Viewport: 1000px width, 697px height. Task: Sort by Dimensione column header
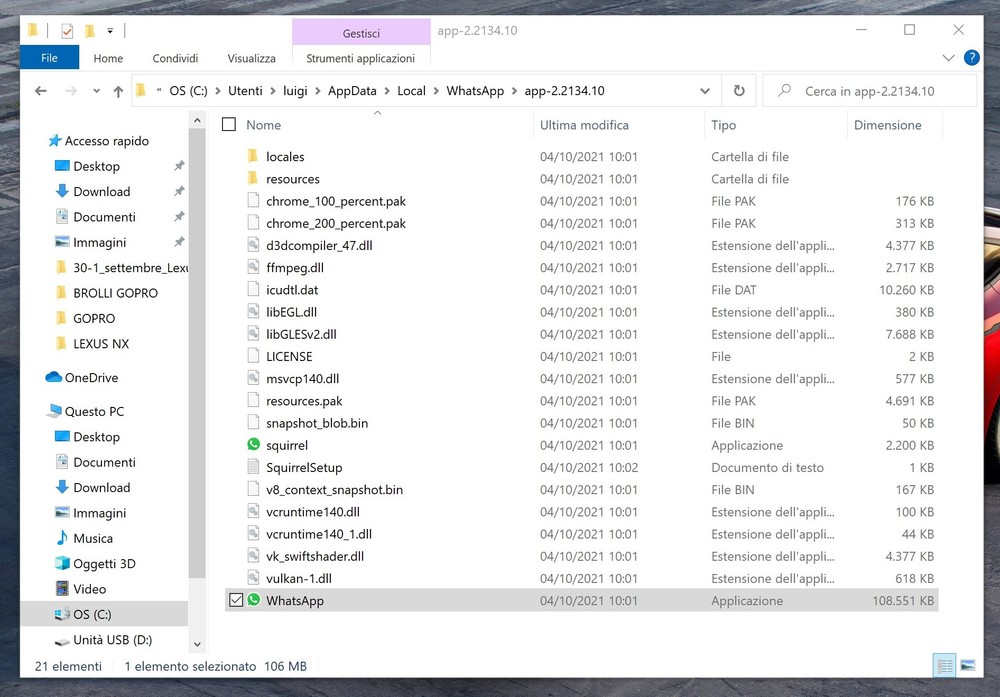coord(888,125)
